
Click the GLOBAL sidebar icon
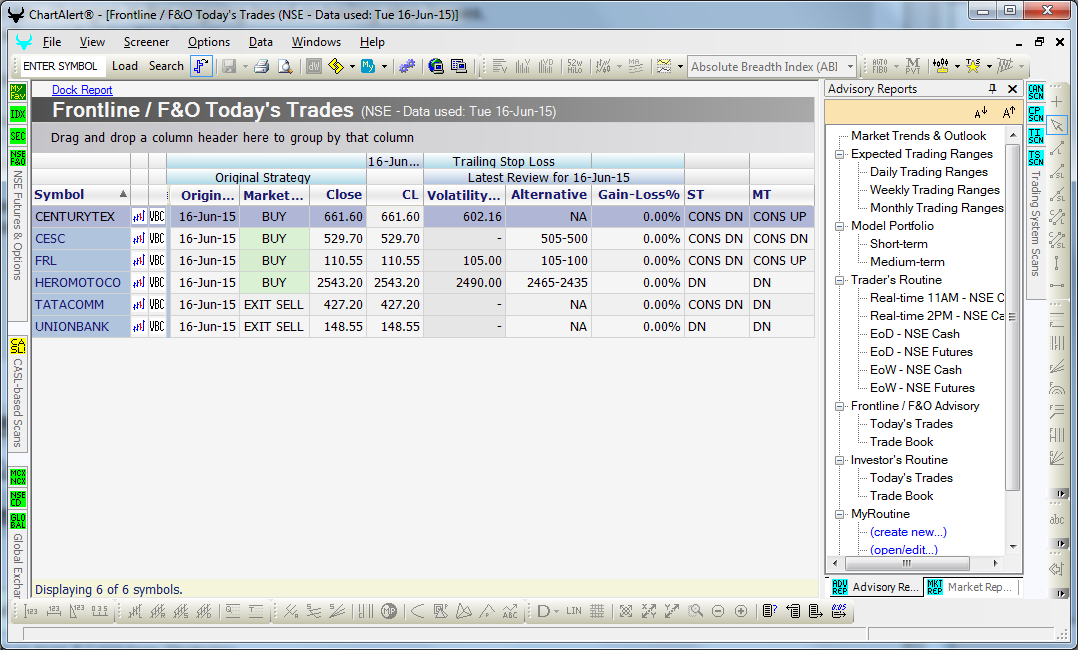(18, 521)
